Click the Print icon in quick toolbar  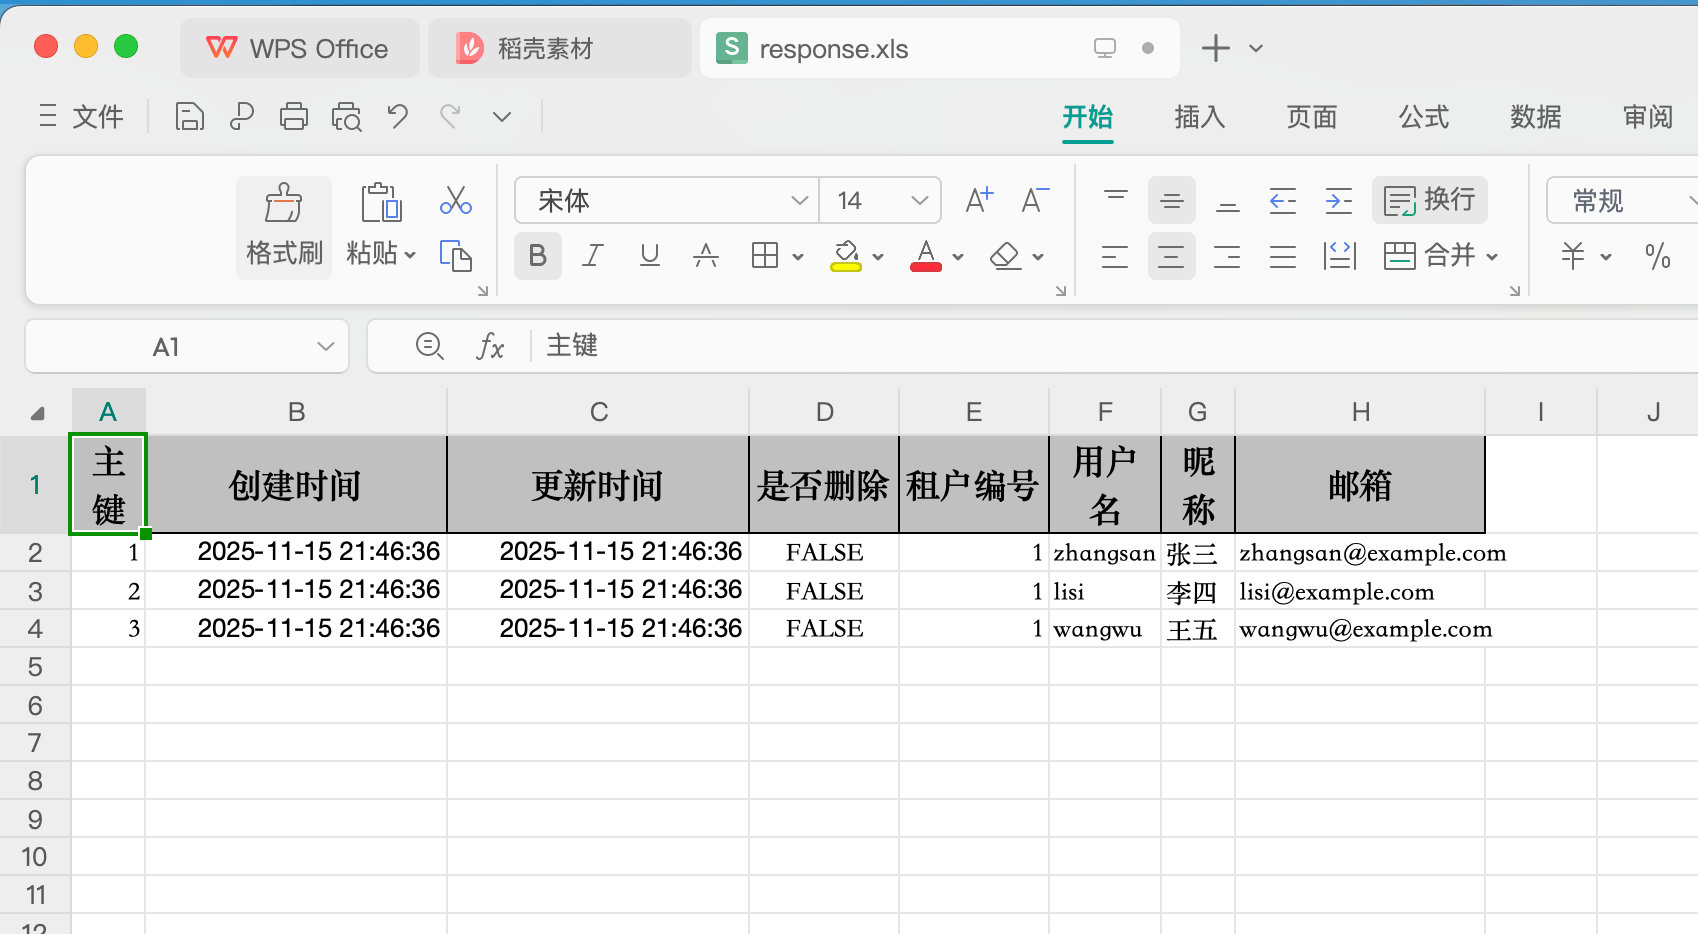293,117
